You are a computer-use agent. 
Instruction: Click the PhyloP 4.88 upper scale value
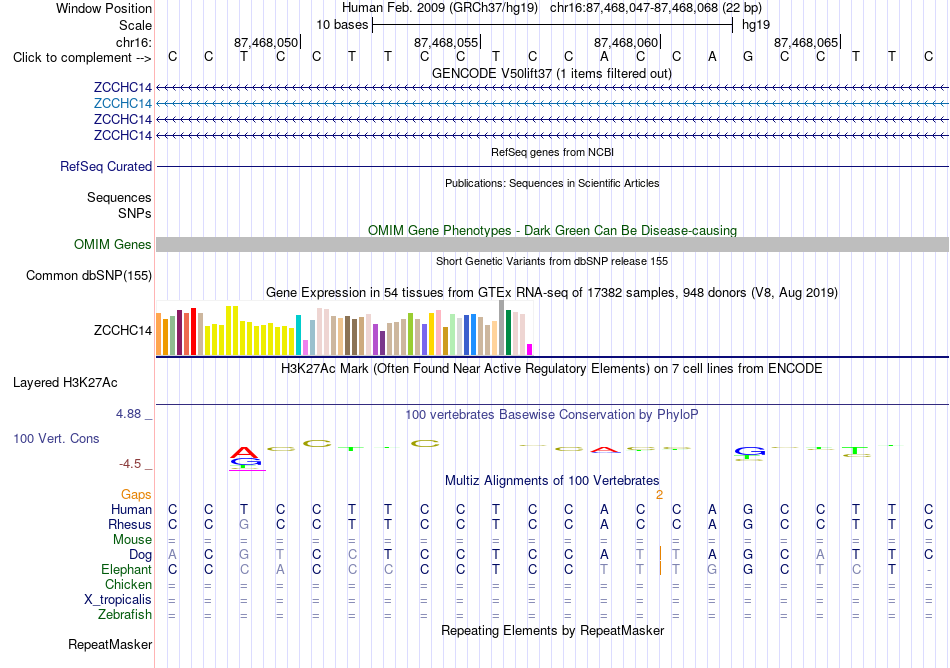click(128, 414)
